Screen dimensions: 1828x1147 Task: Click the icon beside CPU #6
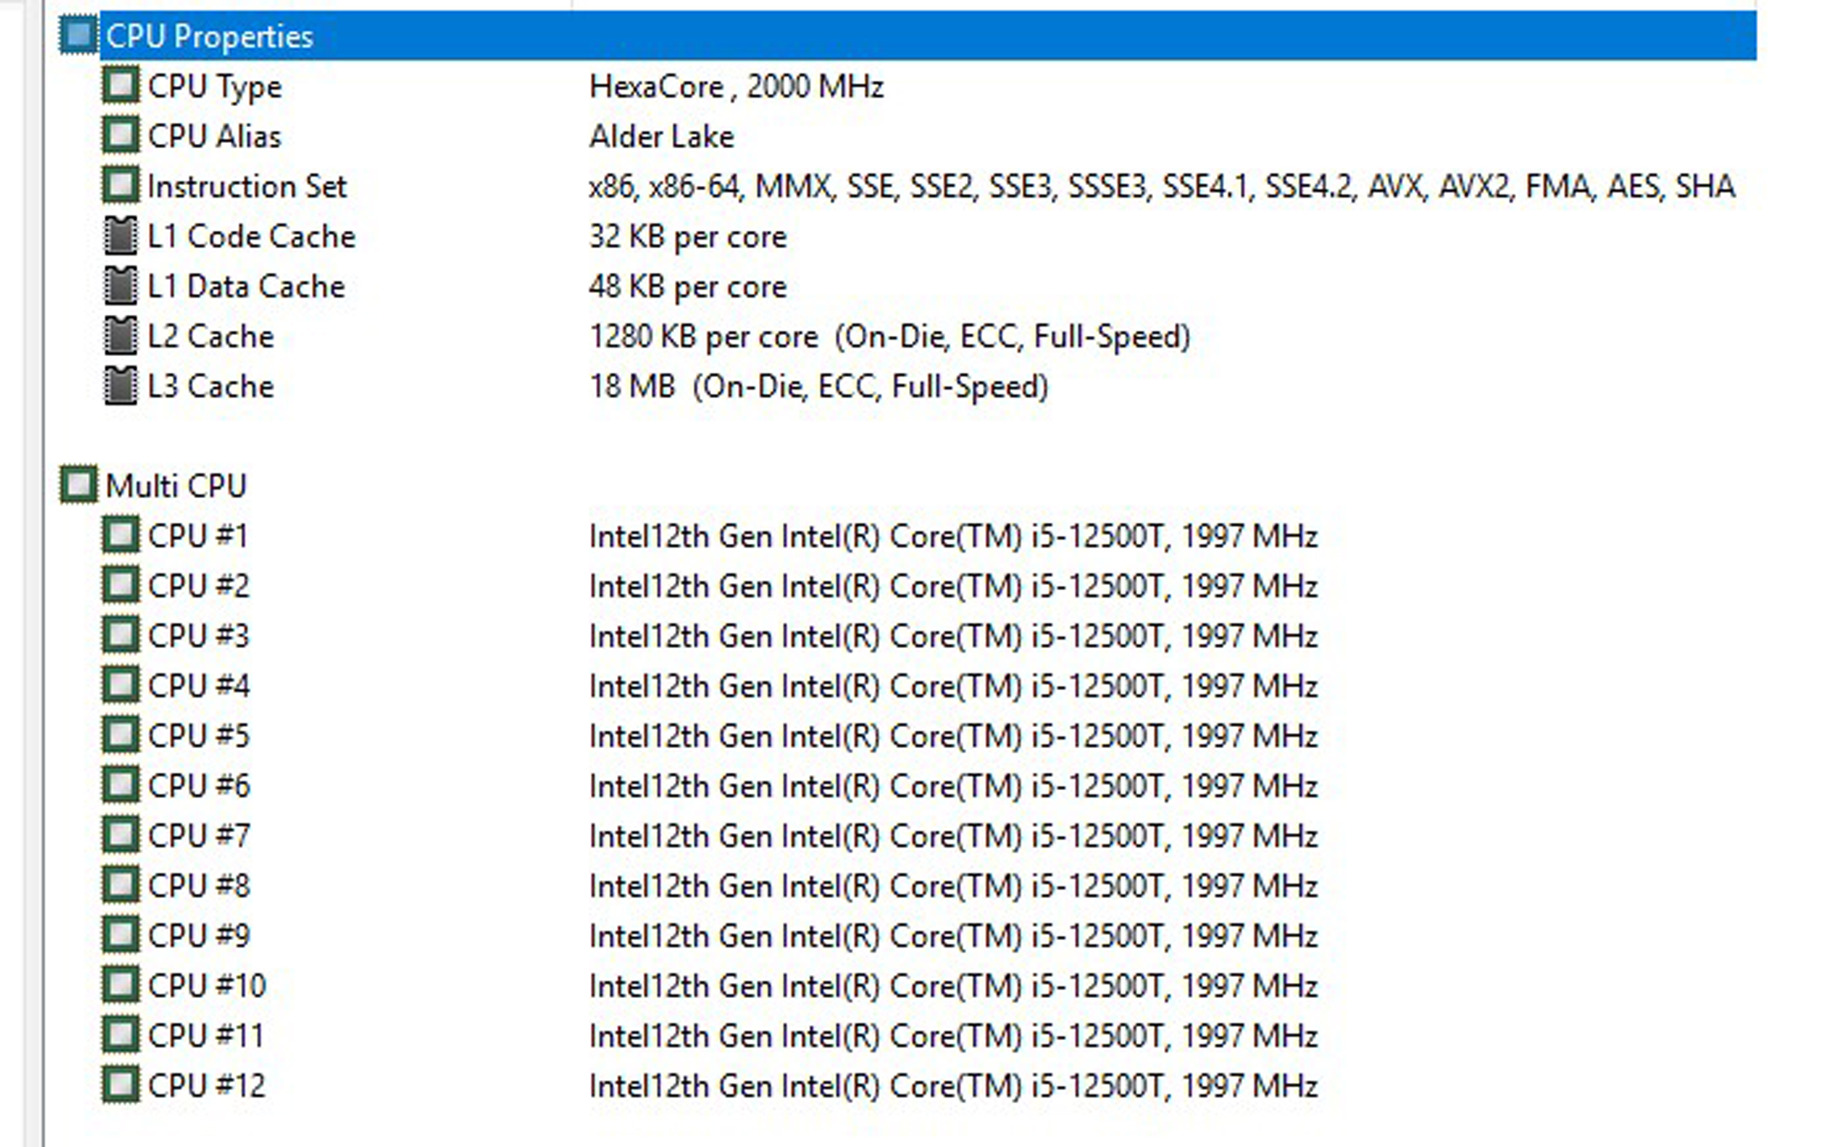[121, 786]
